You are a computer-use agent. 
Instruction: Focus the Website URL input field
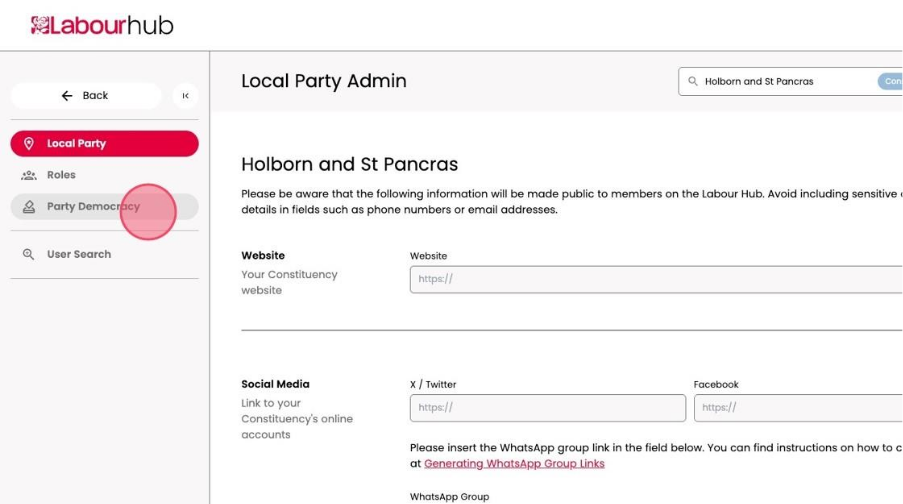(x=655, y=280)
